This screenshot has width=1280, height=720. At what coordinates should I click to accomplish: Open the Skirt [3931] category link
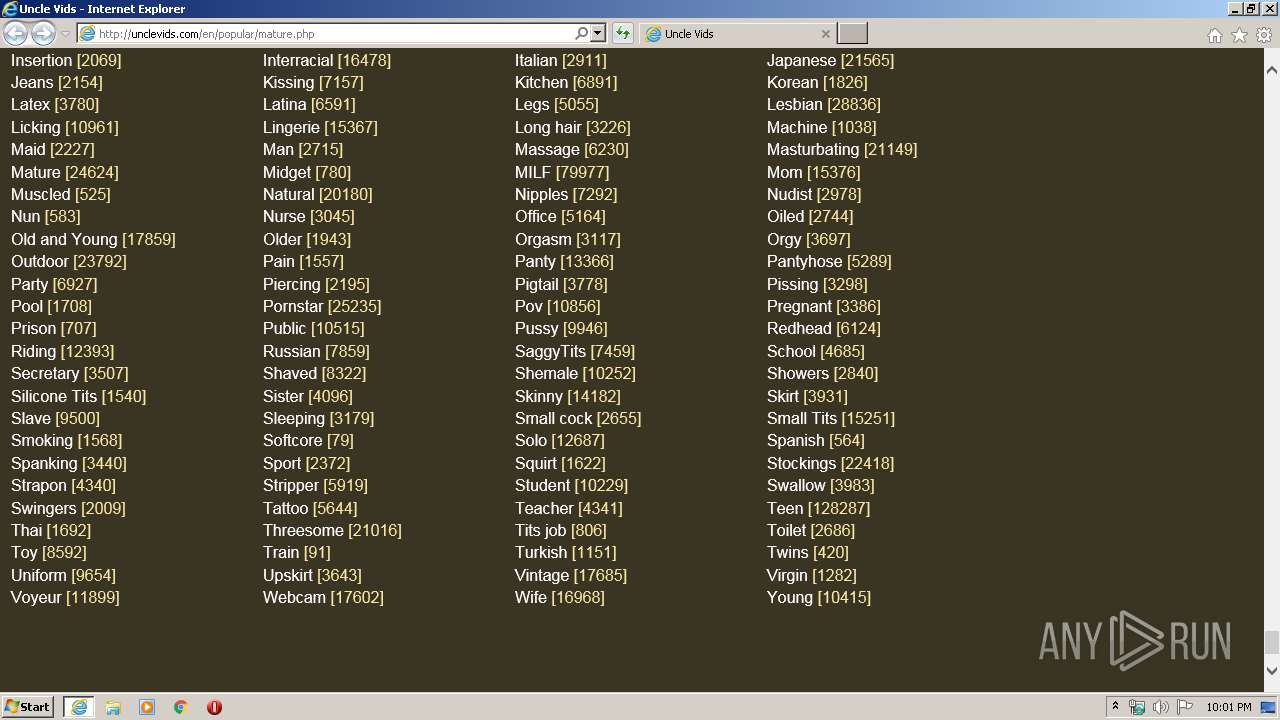point(807,396)
